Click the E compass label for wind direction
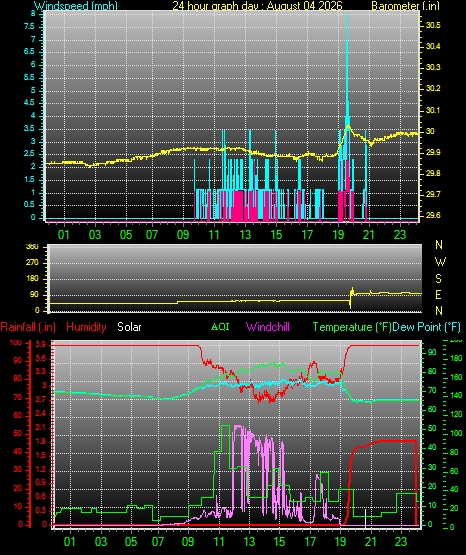Screen dimensions: 466x555 (x=439, y=294)
